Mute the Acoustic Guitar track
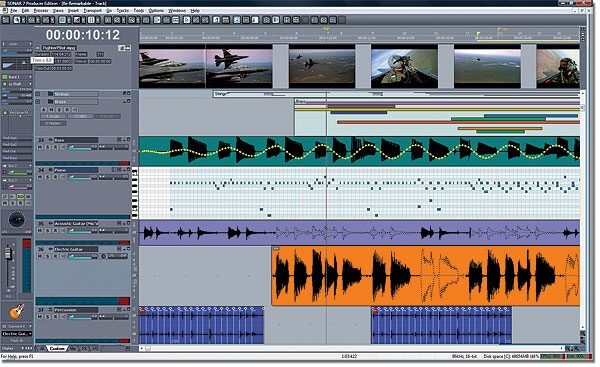Viewport: 600px width, 367px height. pyautogui.click(x=40, y=231)
